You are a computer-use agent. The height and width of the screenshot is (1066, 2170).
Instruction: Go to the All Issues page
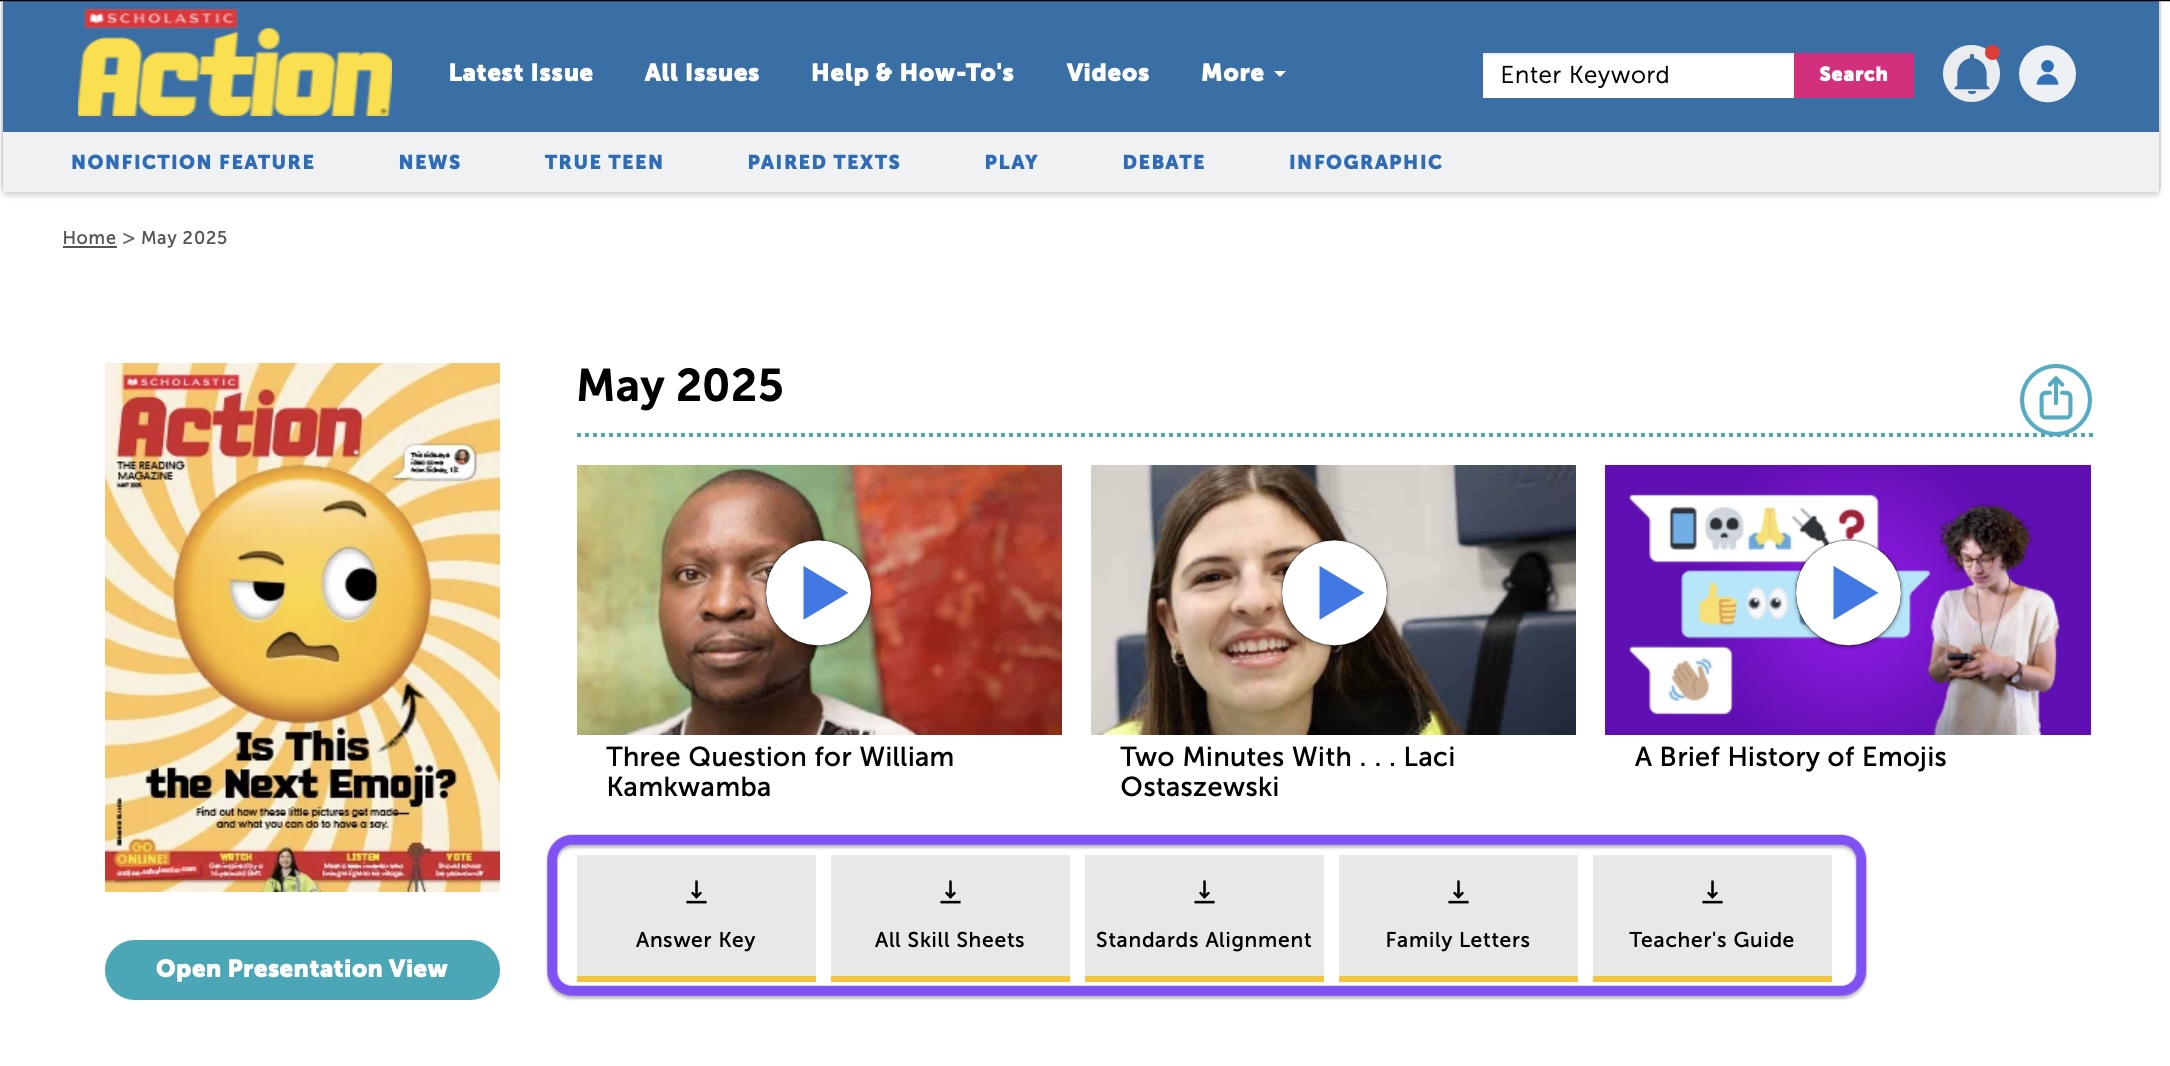(x=702, y=73)
